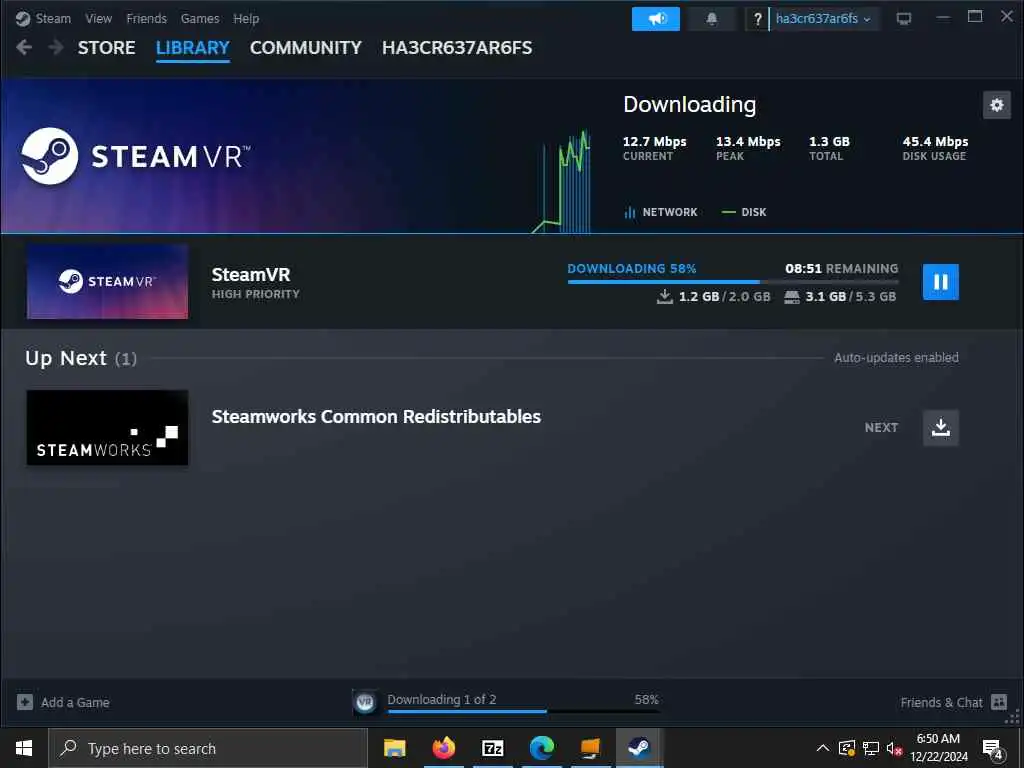Open the Steam menu
This screenshot has width=1024, height=768.
(53, 18)
